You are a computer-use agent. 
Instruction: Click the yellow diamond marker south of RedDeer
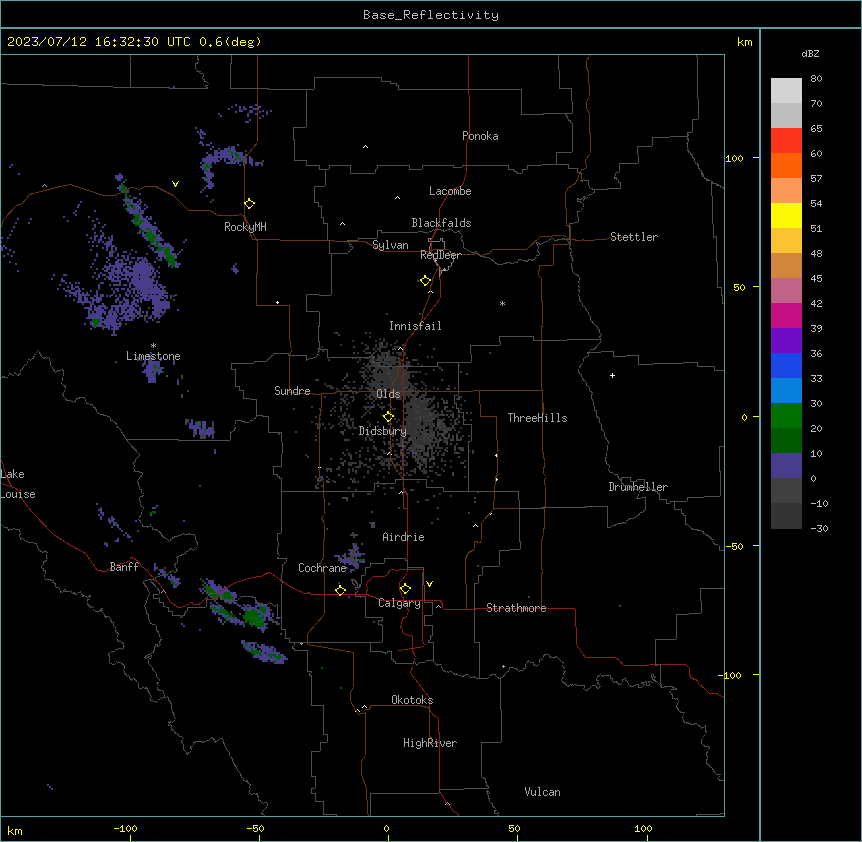coord(426,281)
